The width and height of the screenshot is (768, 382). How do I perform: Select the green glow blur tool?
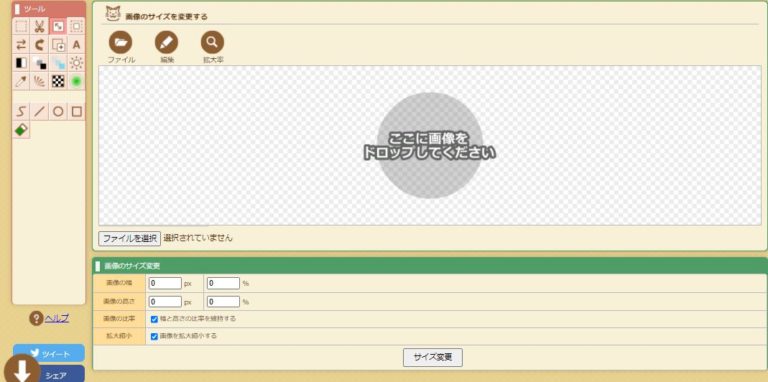coord(76,81)
